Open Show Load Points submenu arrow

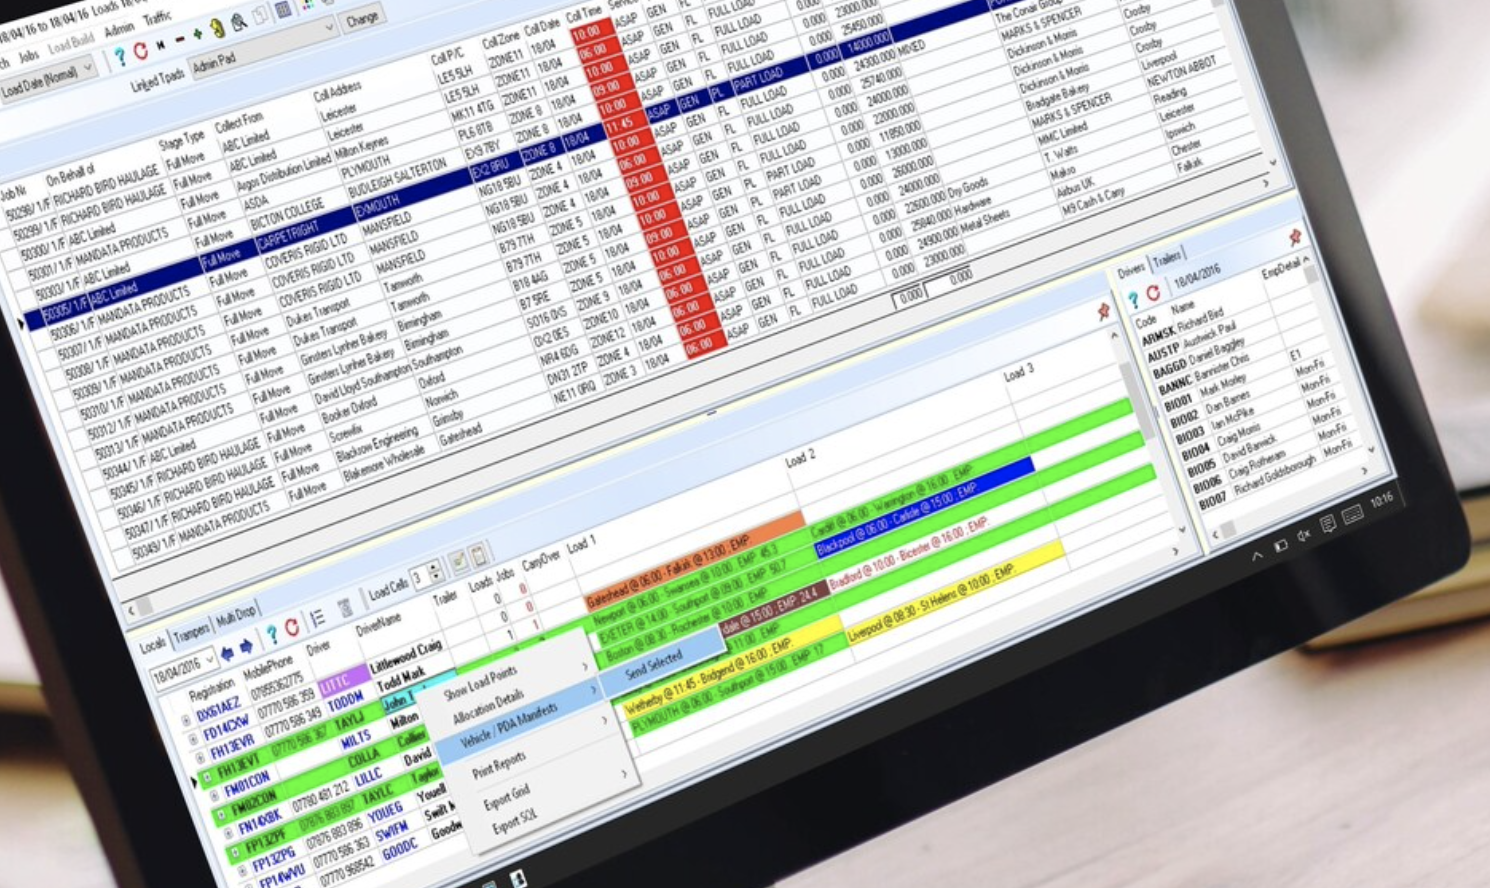tap(585, 667)
